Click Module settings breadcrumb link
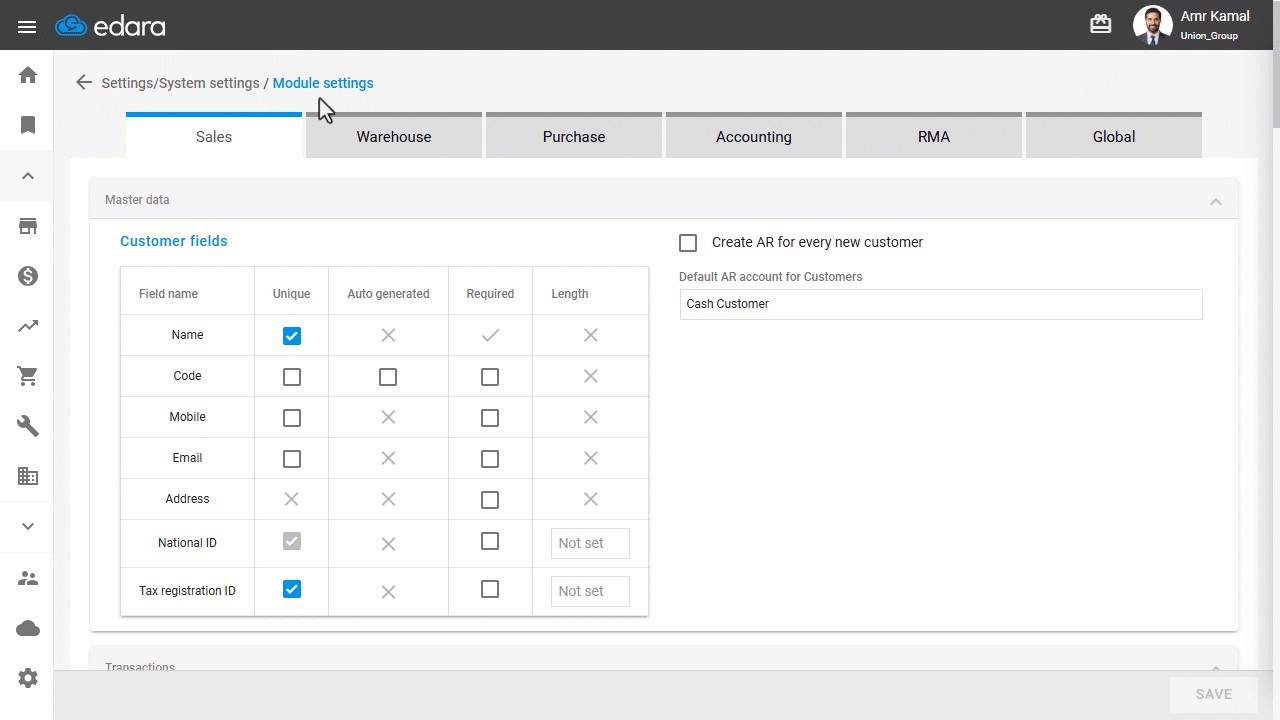This screenshot has height=720, width=1280. [323, 83]
